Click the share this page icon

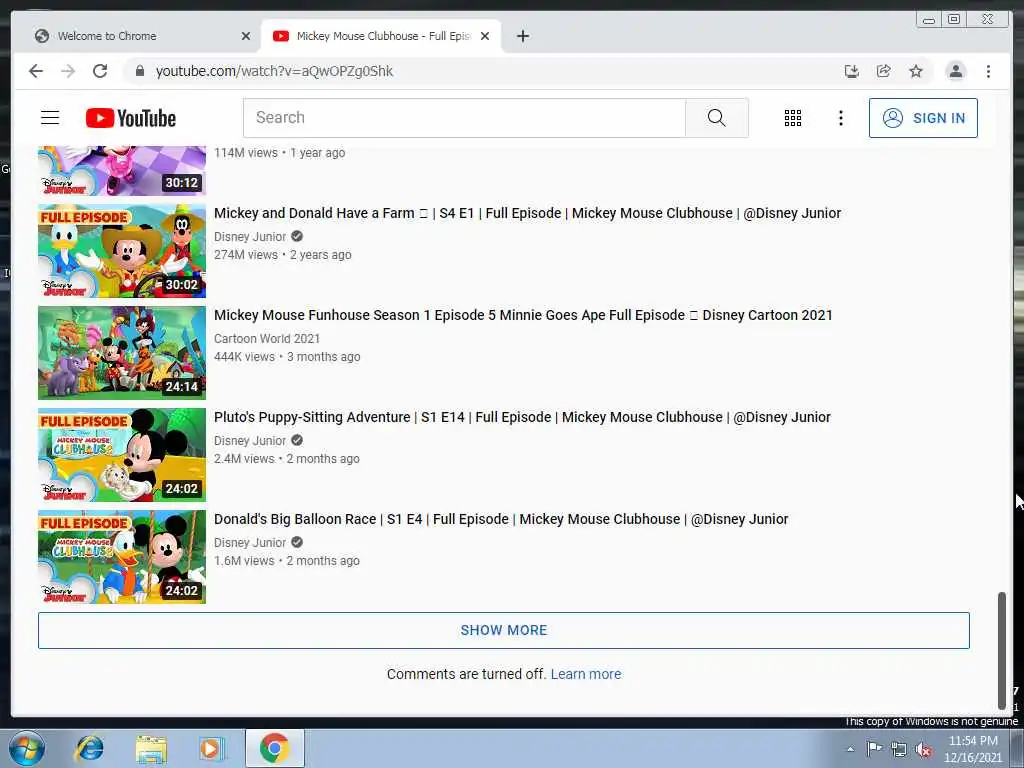coord(884,71)
